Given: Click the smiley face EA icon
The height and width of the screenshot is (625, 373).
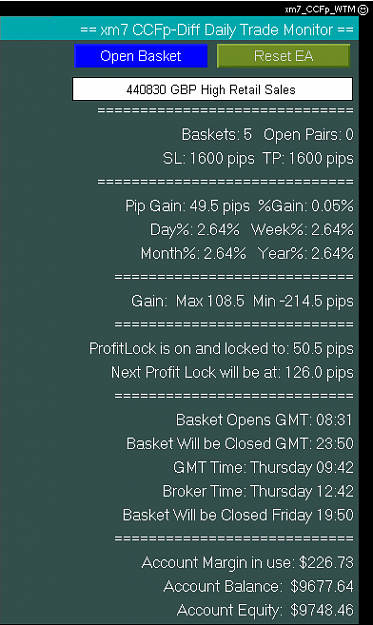Looking at the screenshot, I should point(363,10).
